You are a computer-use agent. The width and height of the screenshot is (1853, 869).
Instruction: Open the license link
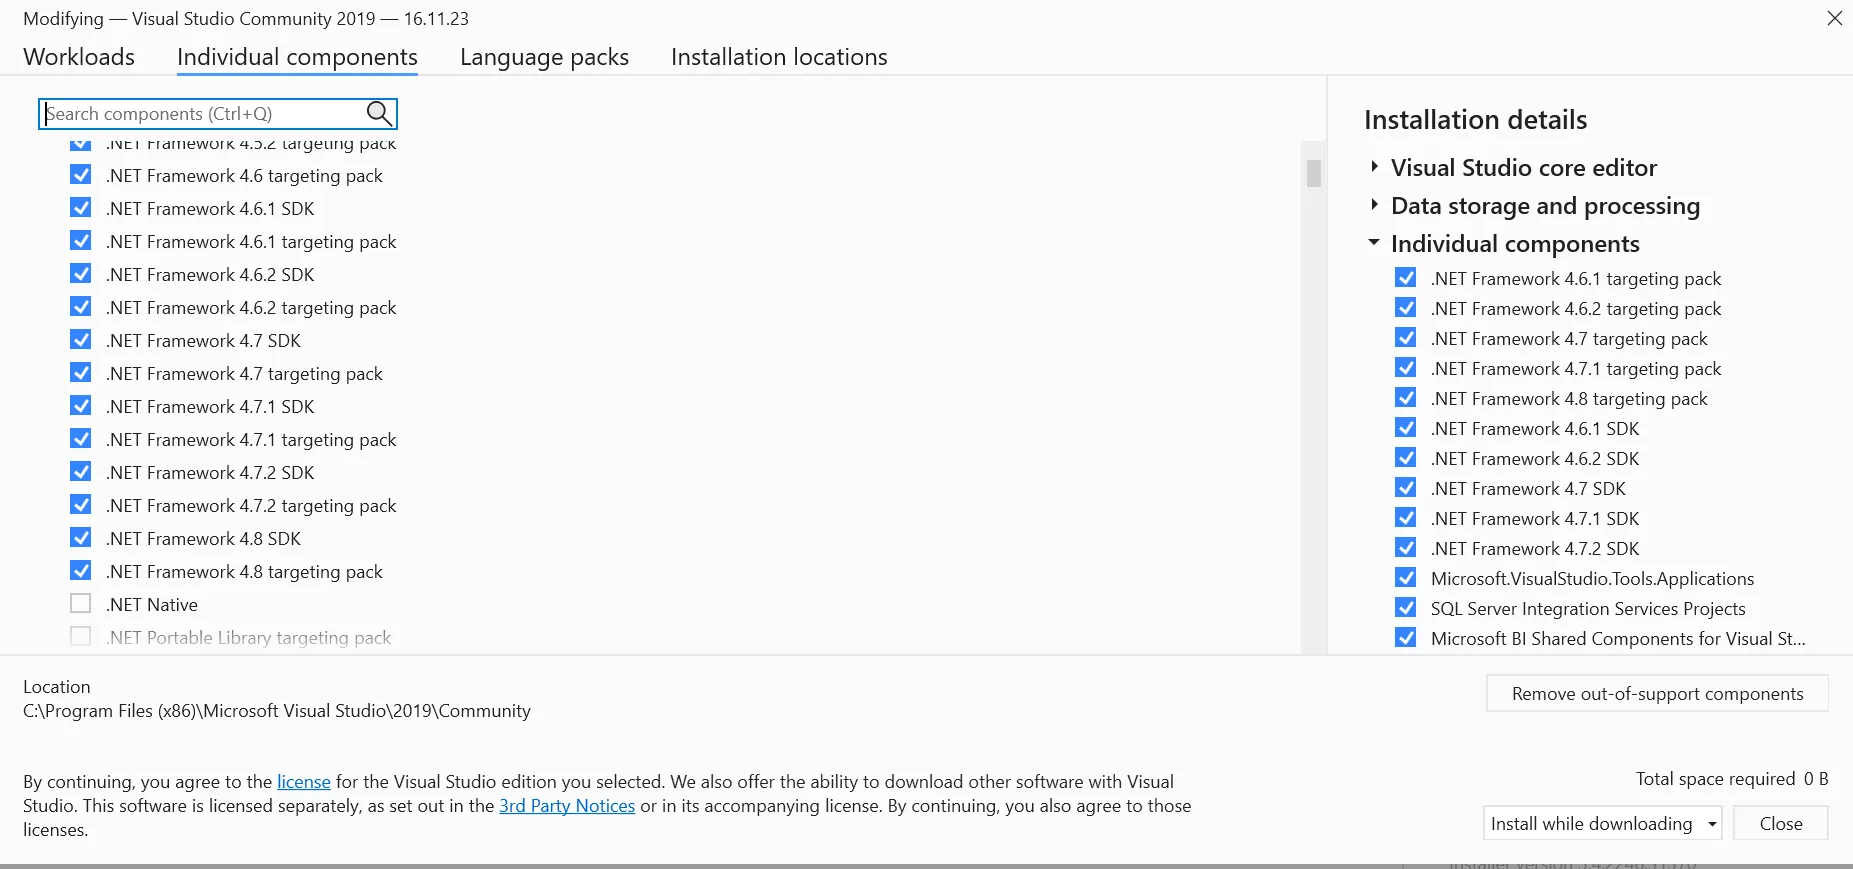click(x=304, y=782)
